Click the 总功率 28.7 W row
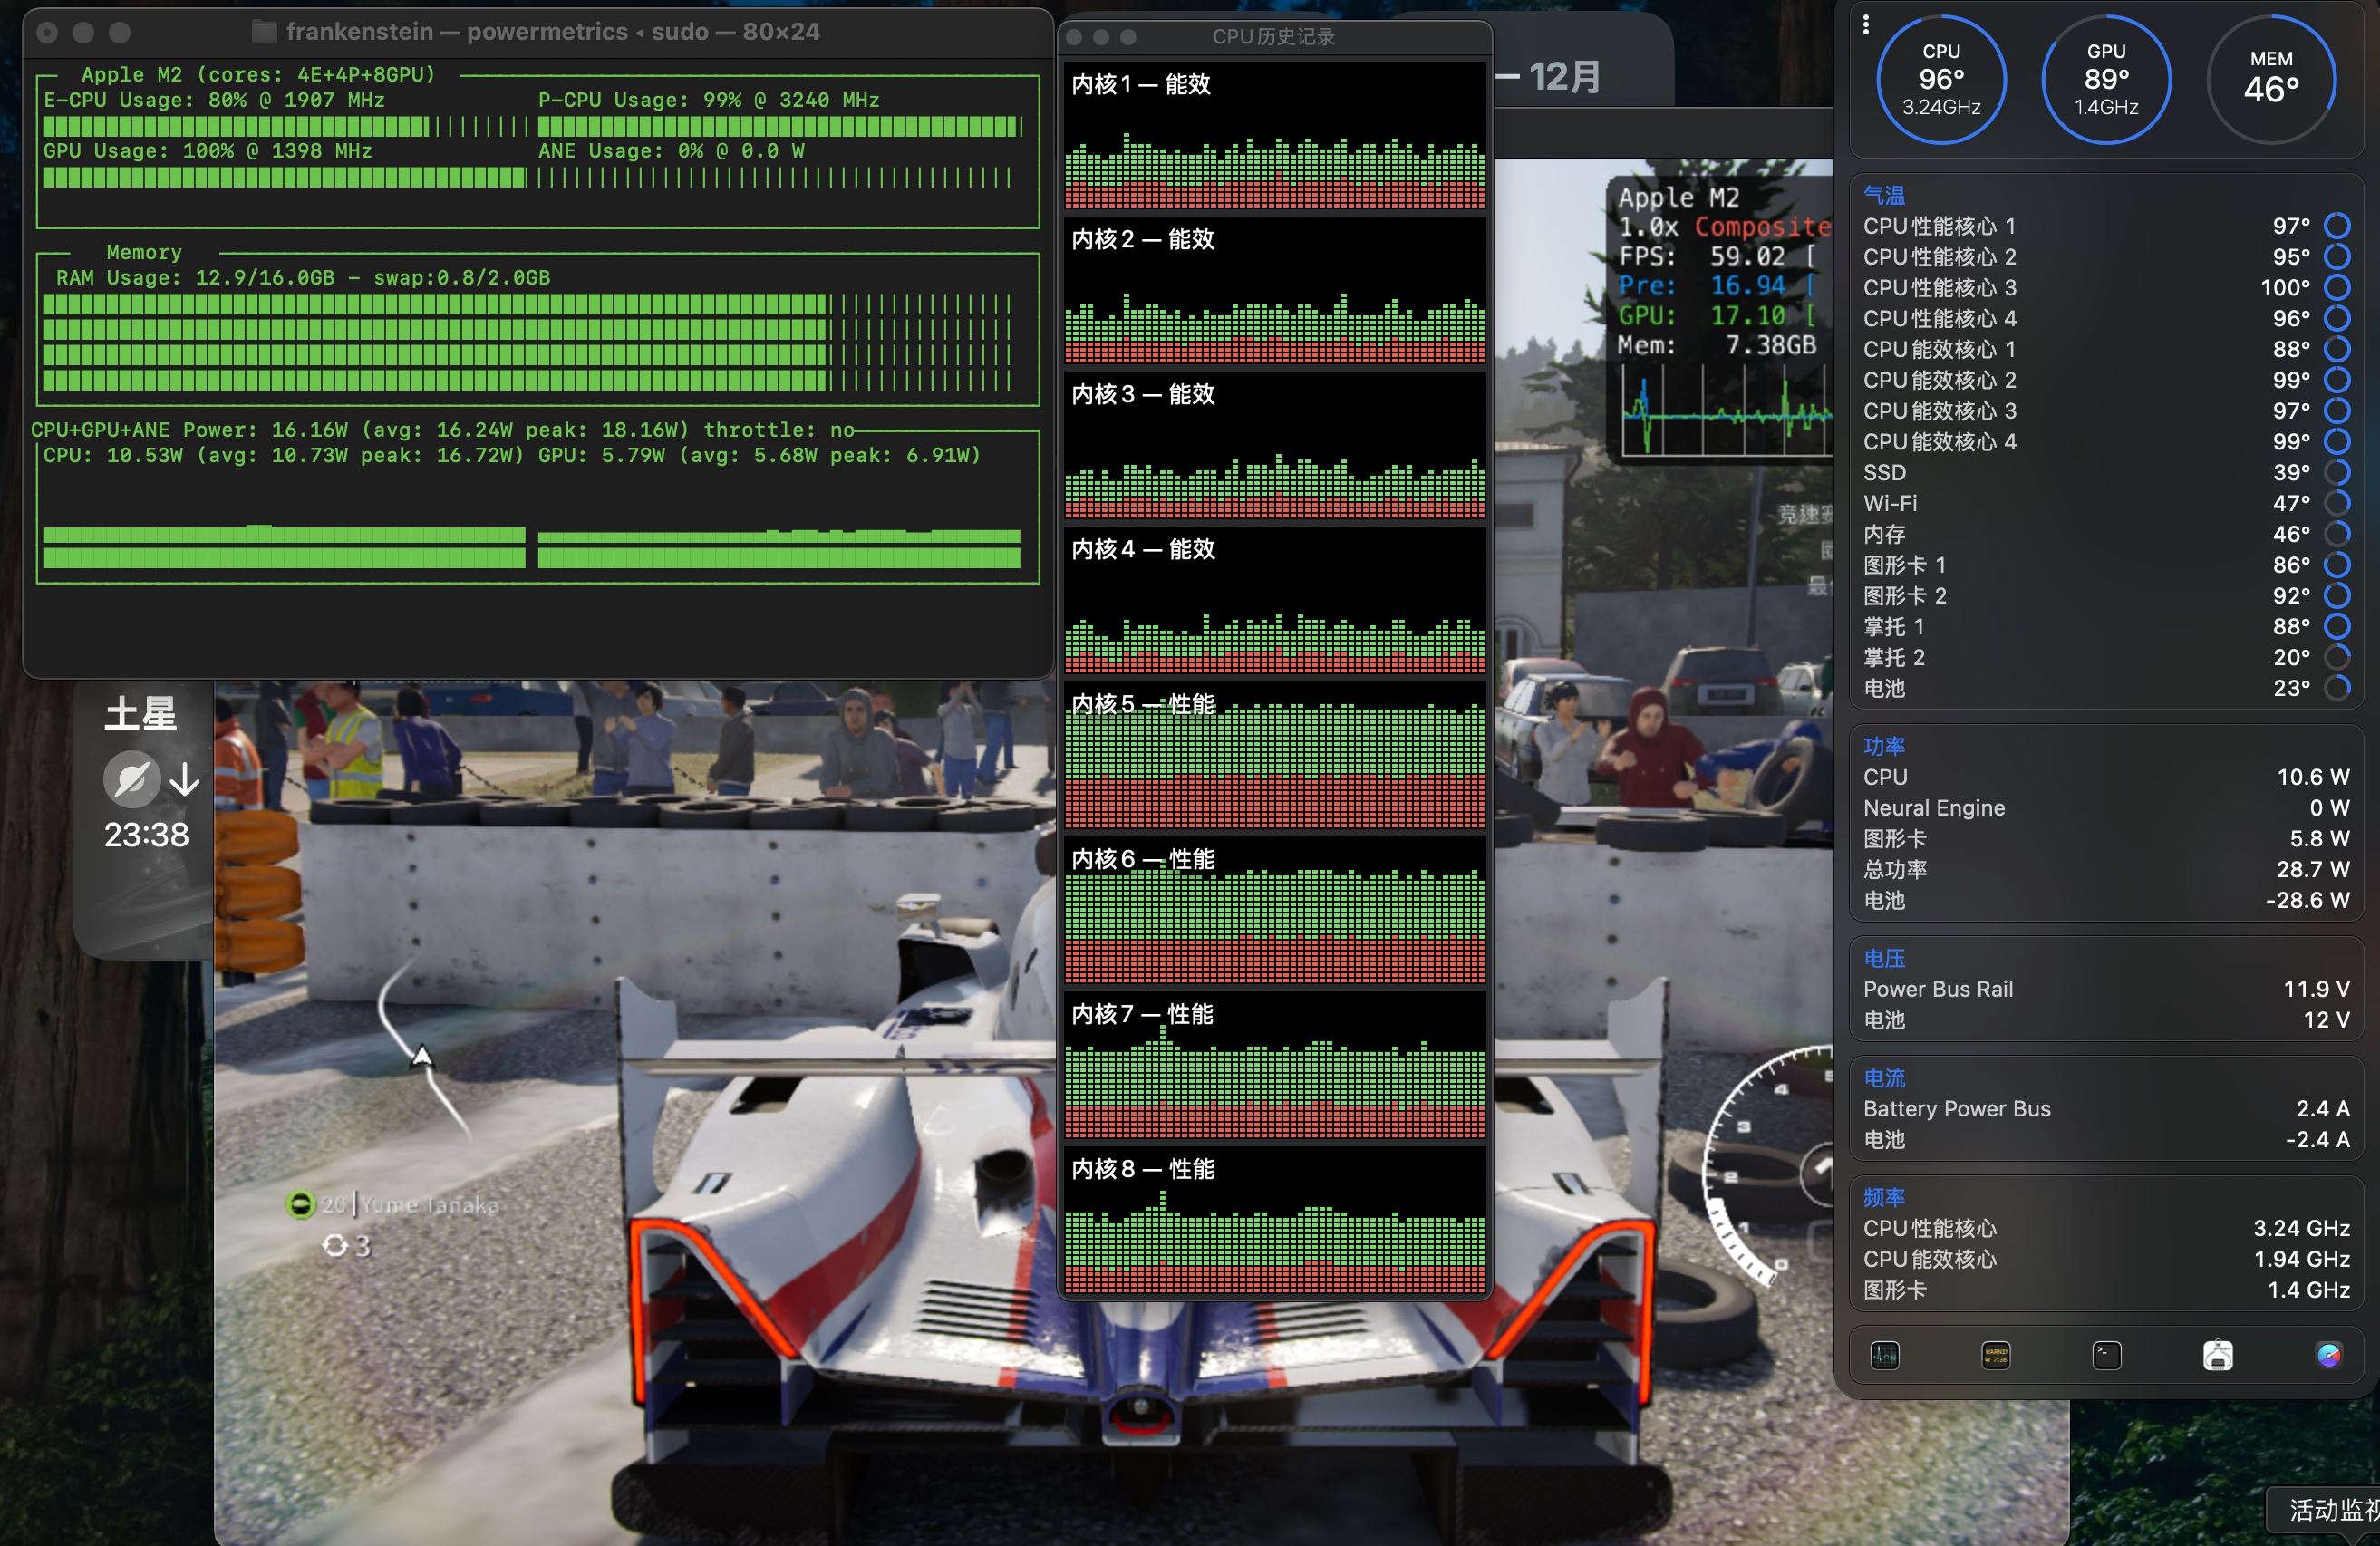Viewport: 2380px width, 1546px height. pos(2106,870)
